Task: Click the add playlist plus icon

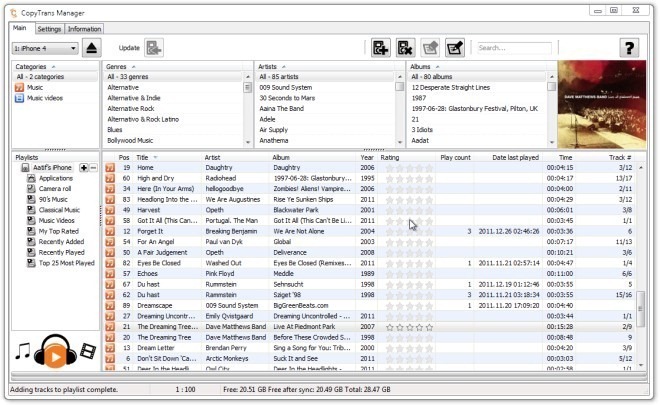Action: (x=84, y=168)
